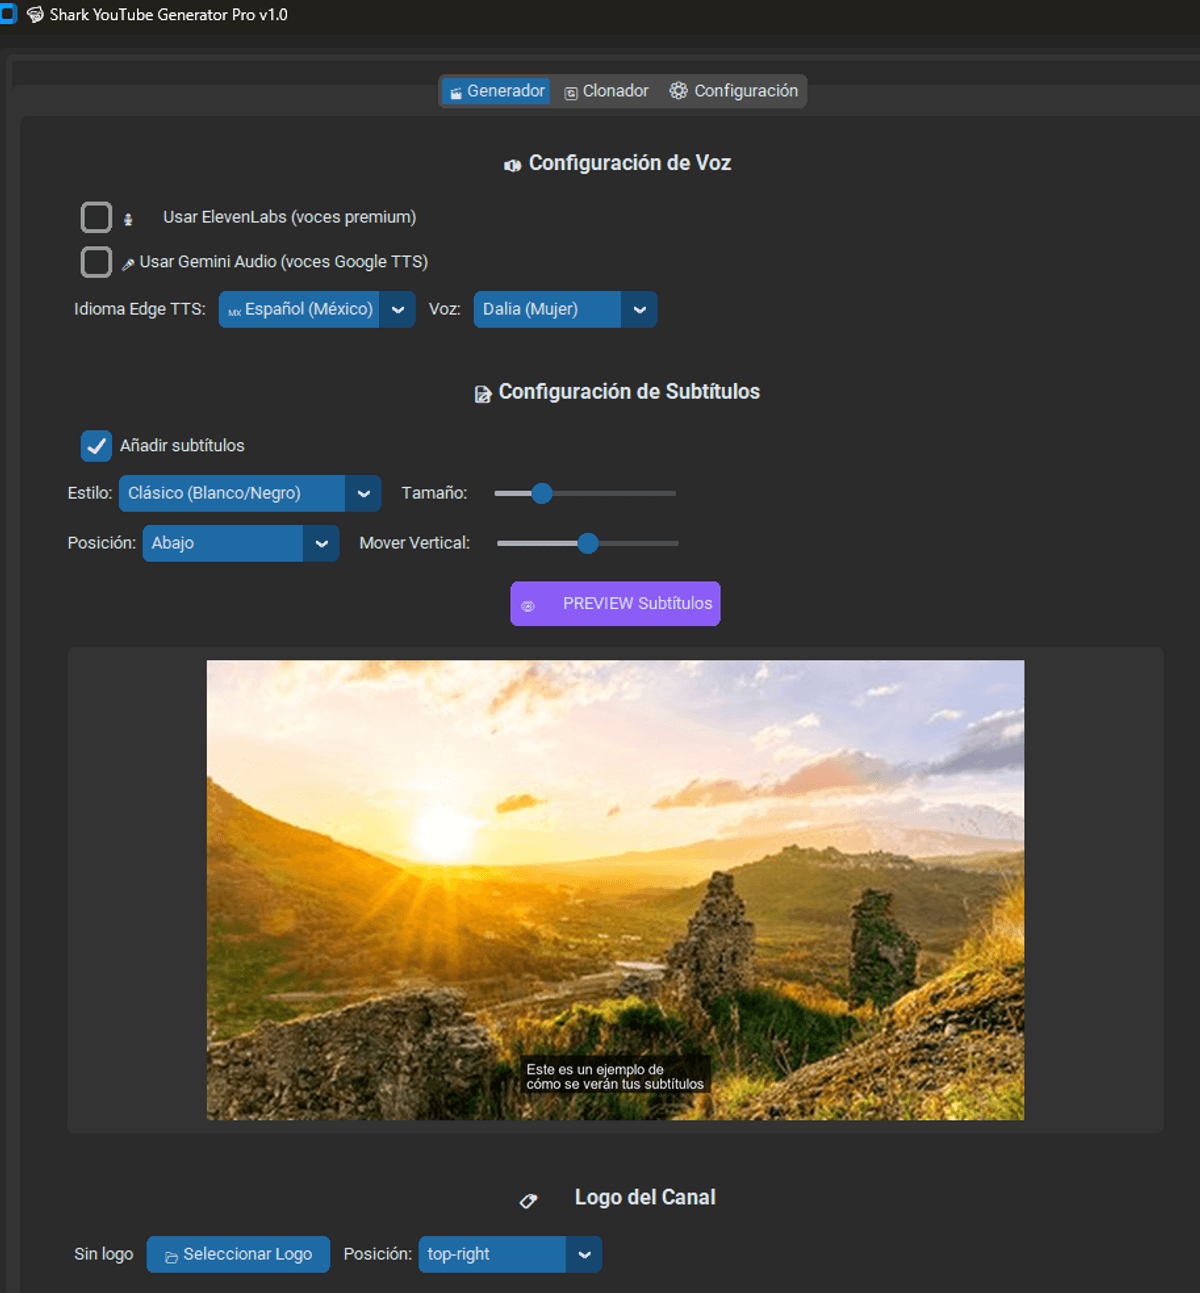1200x1293 pixels.
Task: Enable the Usar ElevenLabs checkbox
Action: (x=96, y=217)
